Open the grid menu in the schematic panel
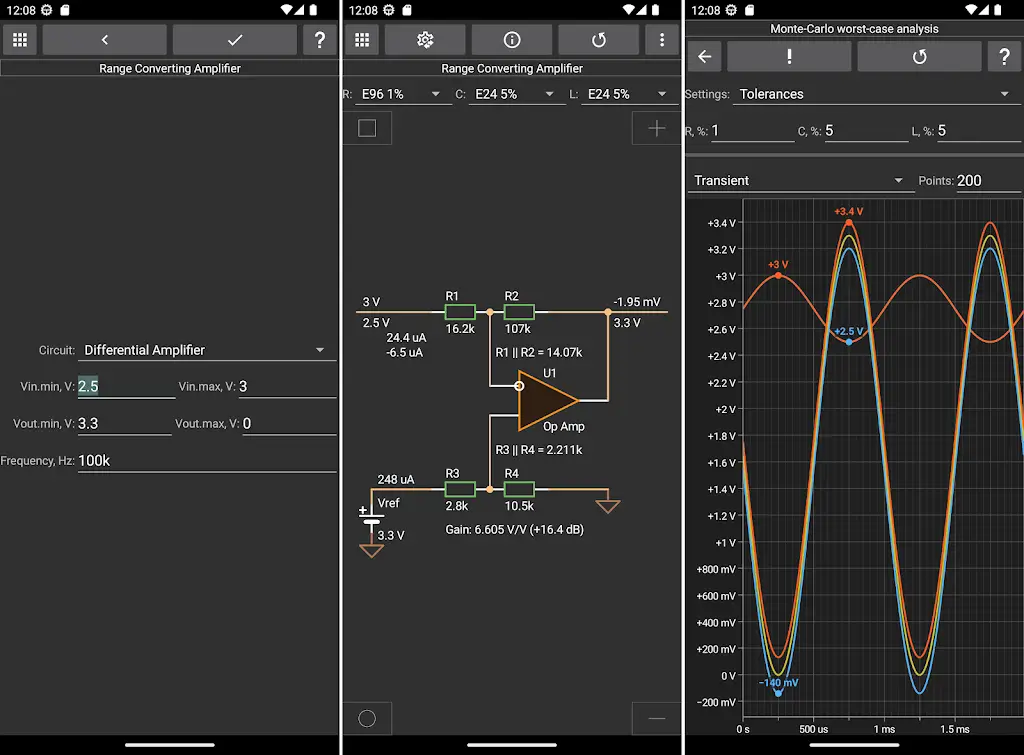Viewport: 1024px width, 755px height. pos(362,40)
